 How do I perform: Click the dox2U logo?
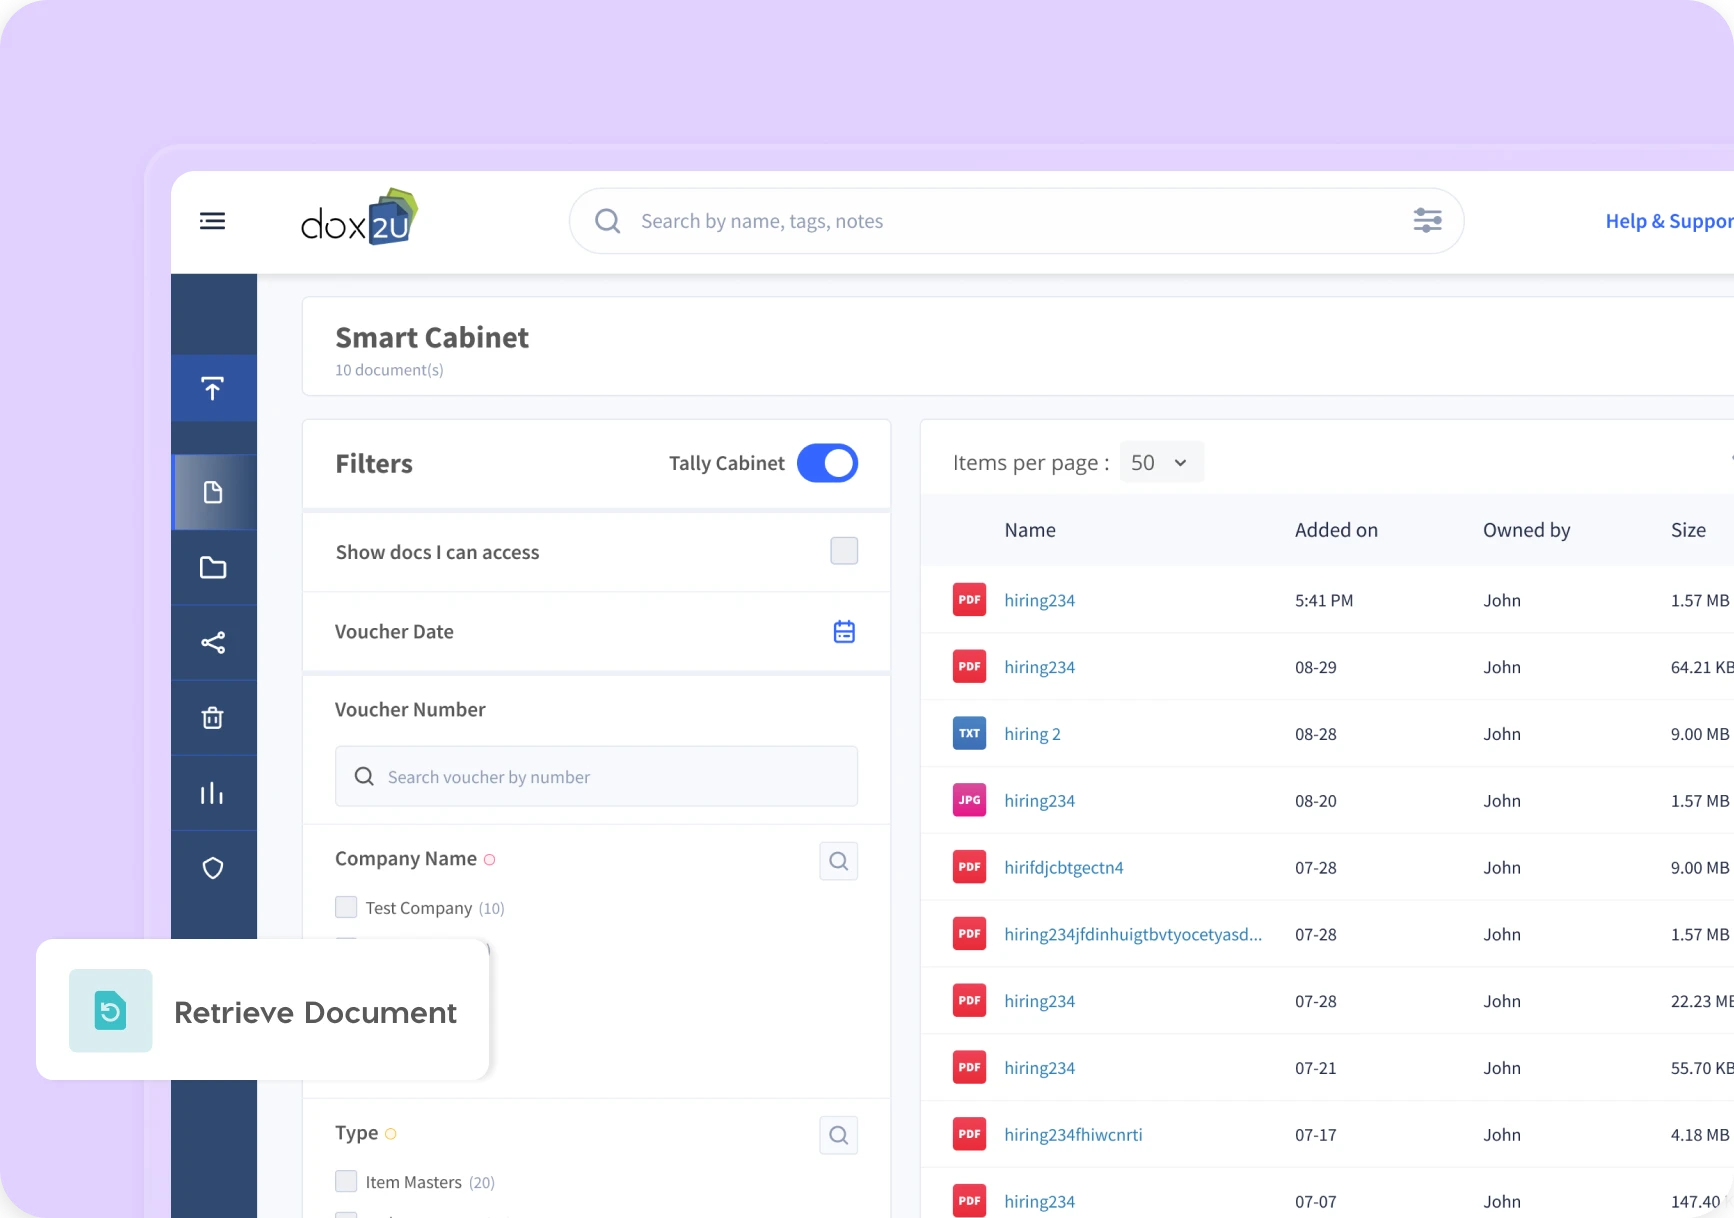coord(358,218)
